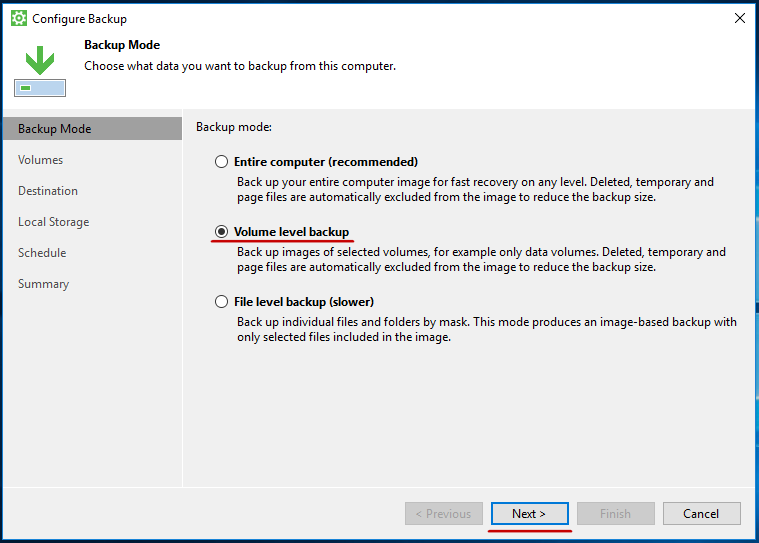Viewport: 759px width, 543px height.
Task: Click the File level backup description text
Action: [x=486, y=329]
